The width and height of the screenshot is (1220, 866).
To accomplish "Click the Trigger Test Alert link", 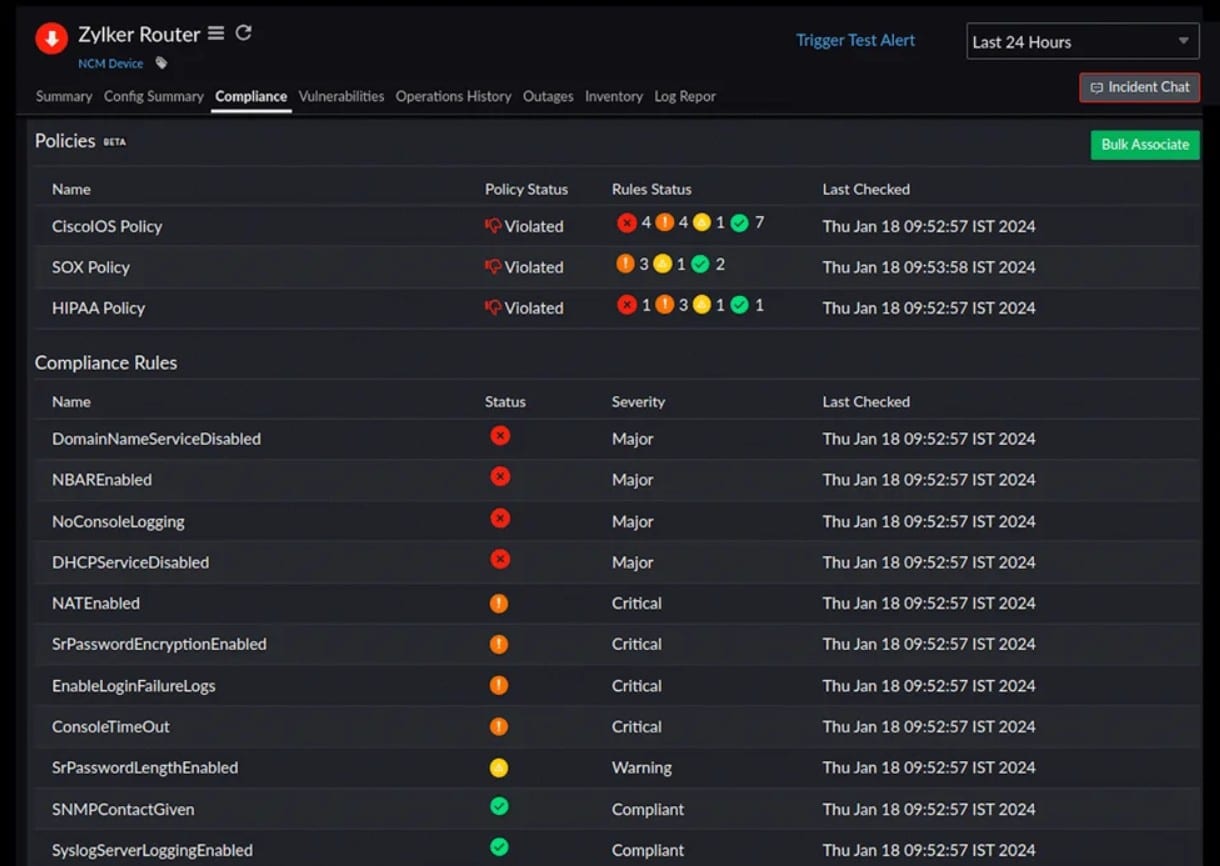I will (x=855, y=40).
